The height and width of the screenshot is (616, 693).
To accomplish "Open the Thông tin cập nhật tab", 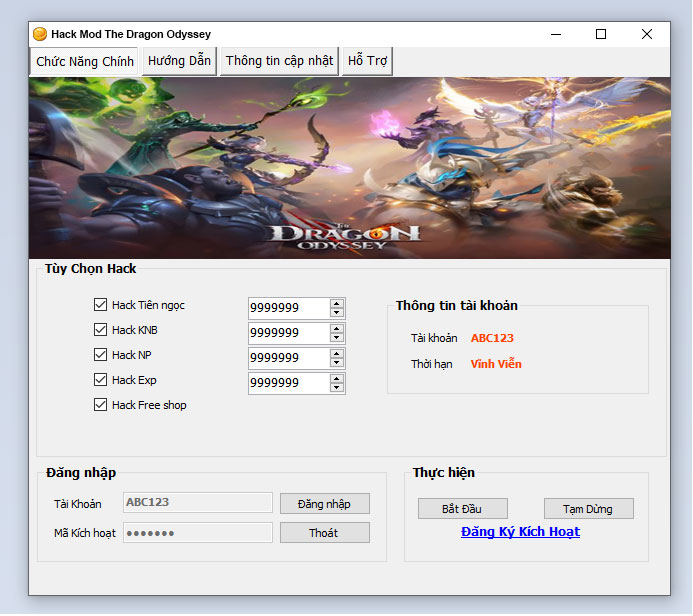I will pyautogui.click(x=279, y=61).
